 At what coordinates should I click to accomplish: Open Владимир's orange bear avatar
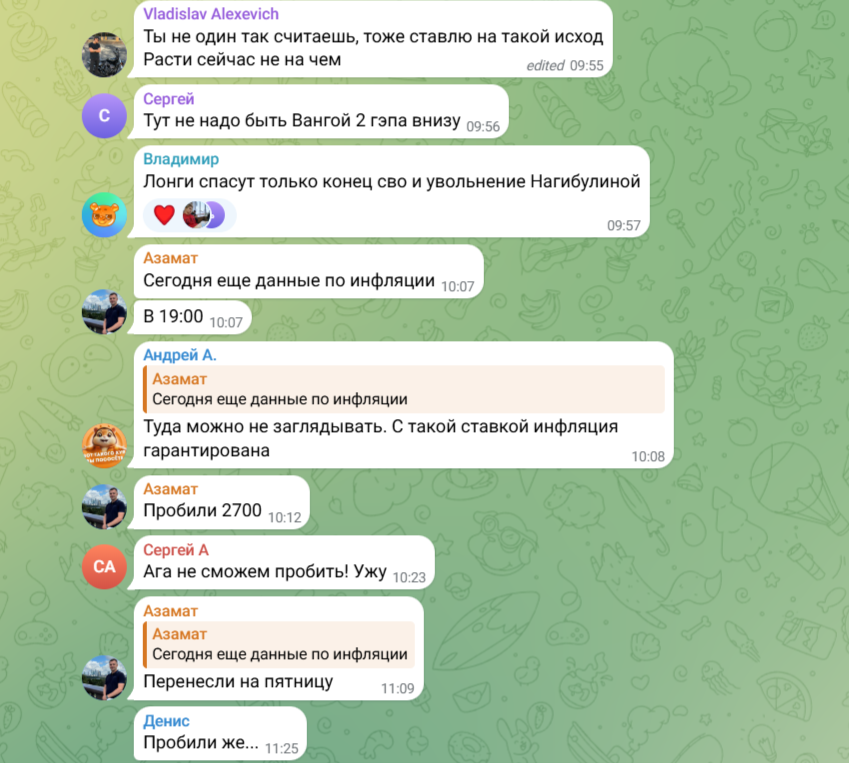click(104, 214)
